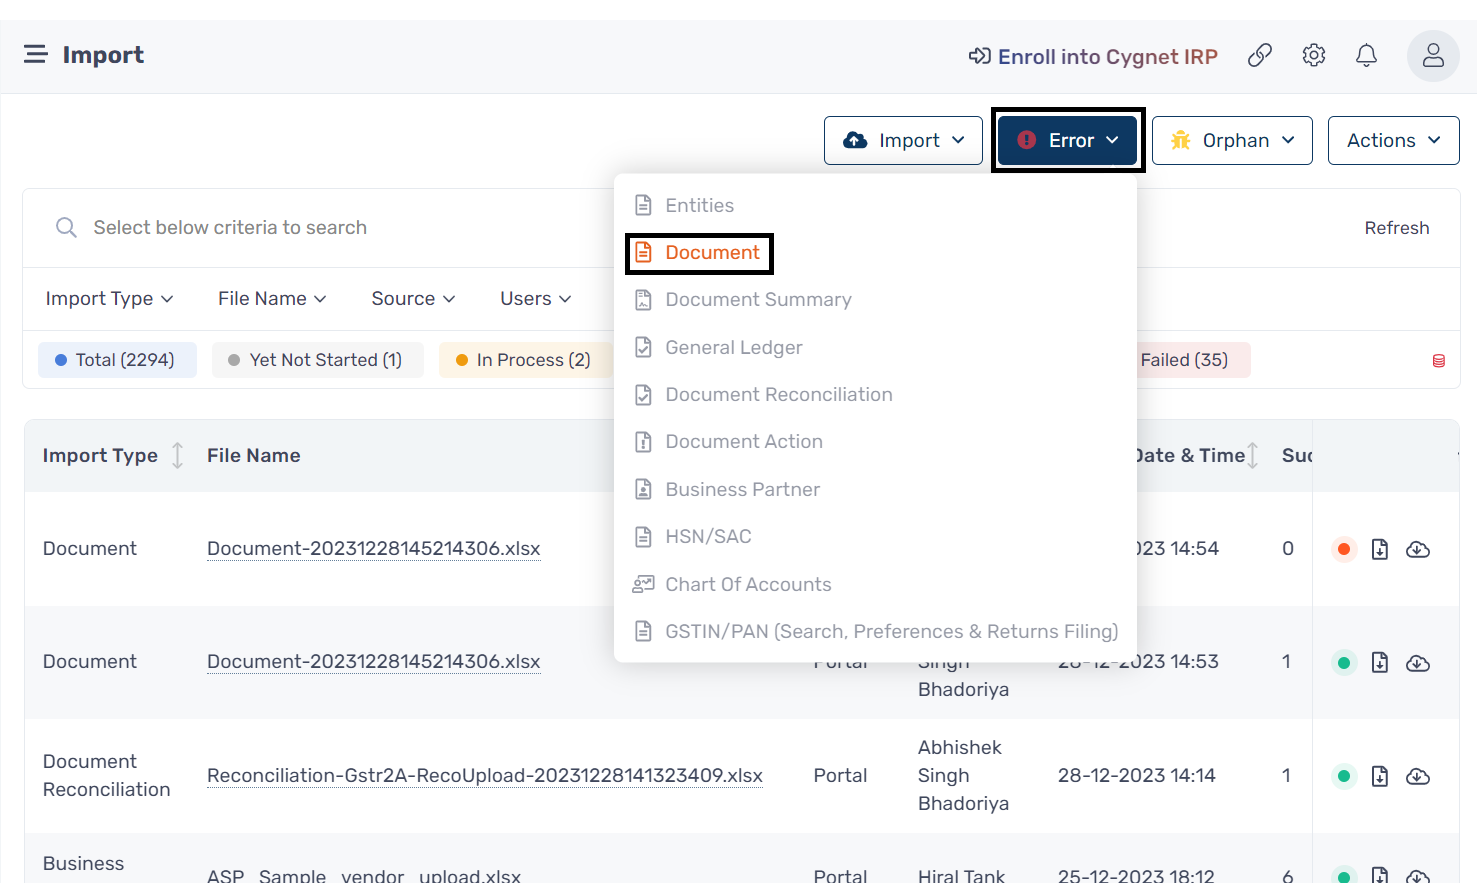Click the Refresh button
The width and height of the screenshot is (1477, 883).
pos(1397,228)
